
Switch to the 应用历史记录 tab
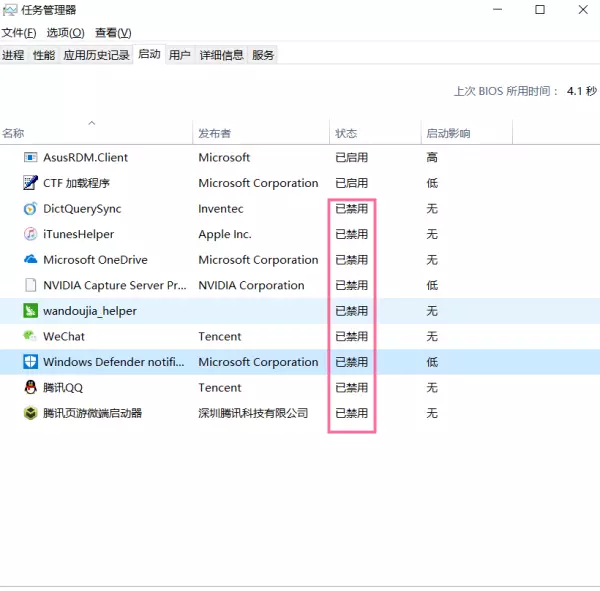pos(96,55)
